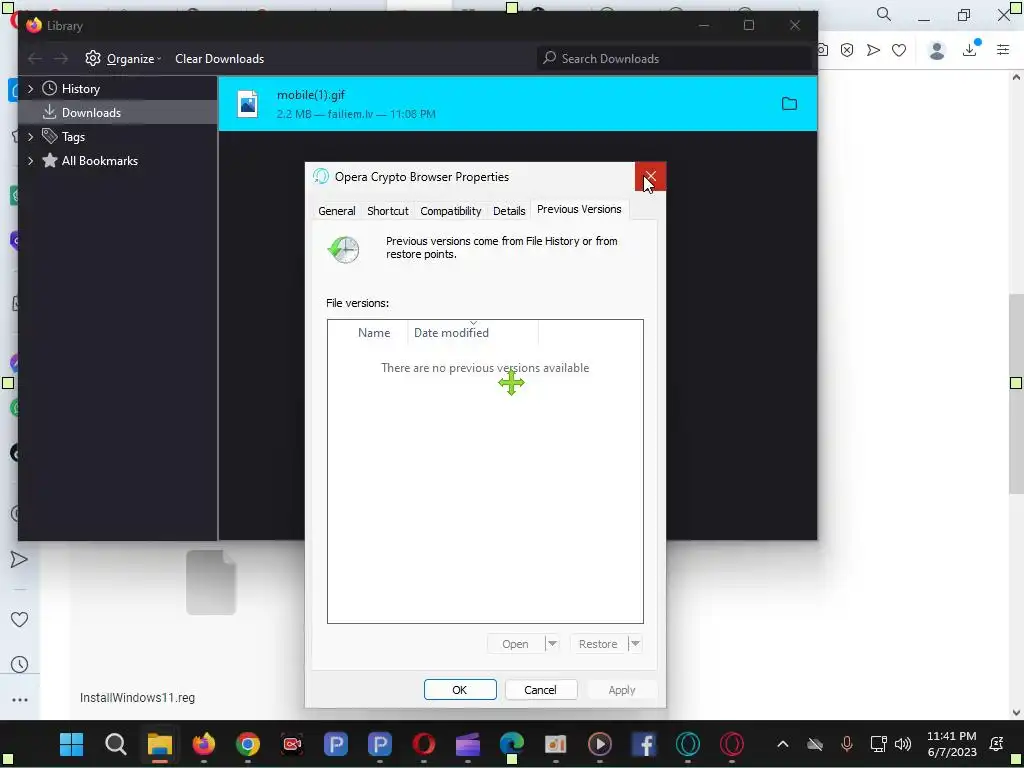Open the notifications bell in tray
Viewport: 1024px width, 768px height.
997,744
